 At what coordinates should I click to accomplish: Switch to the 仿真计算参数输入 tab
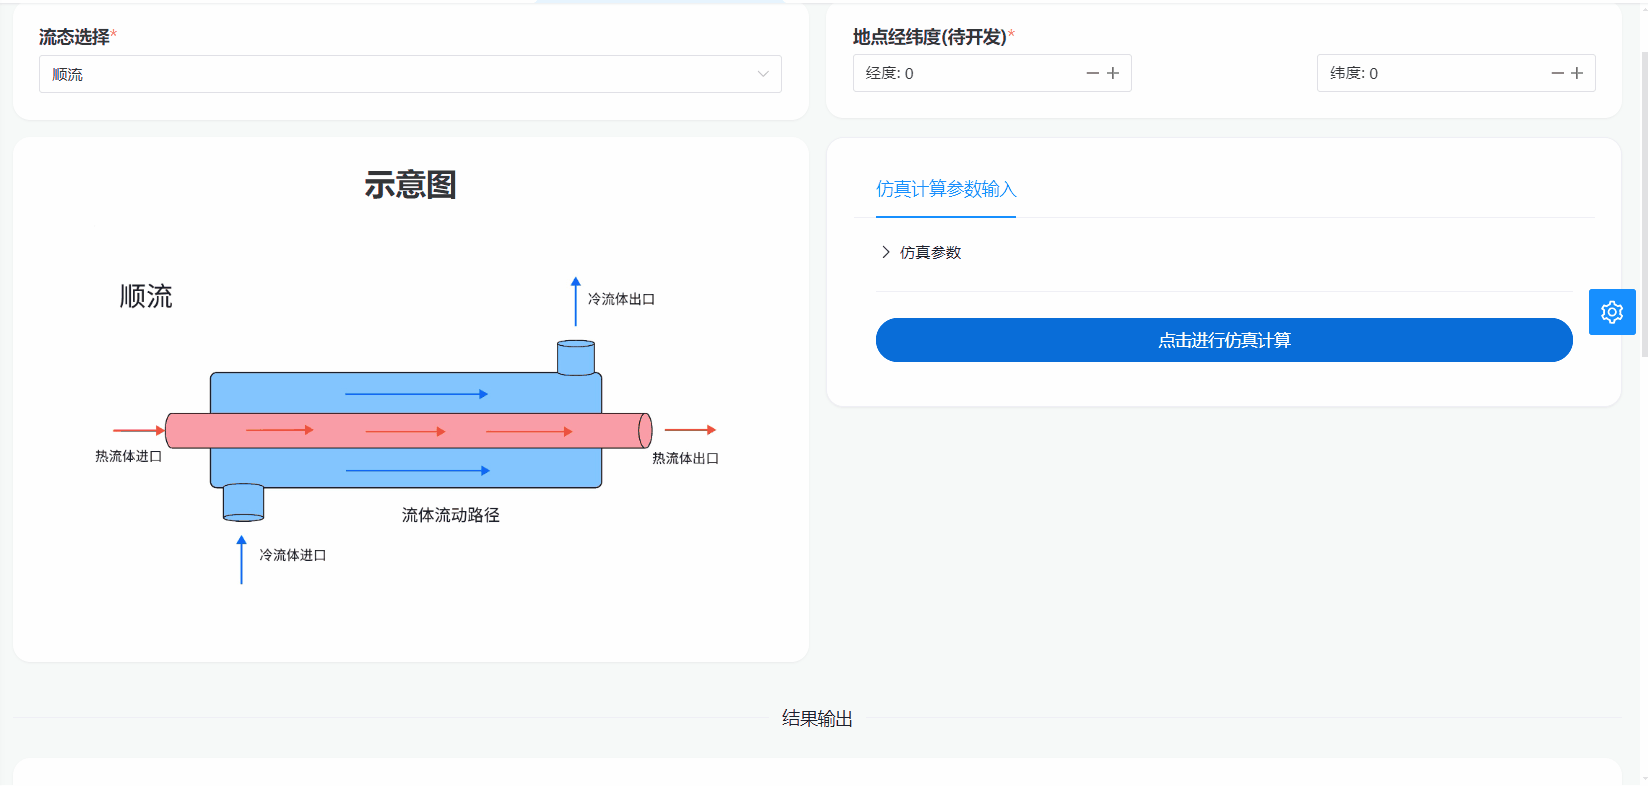[945, 189]
